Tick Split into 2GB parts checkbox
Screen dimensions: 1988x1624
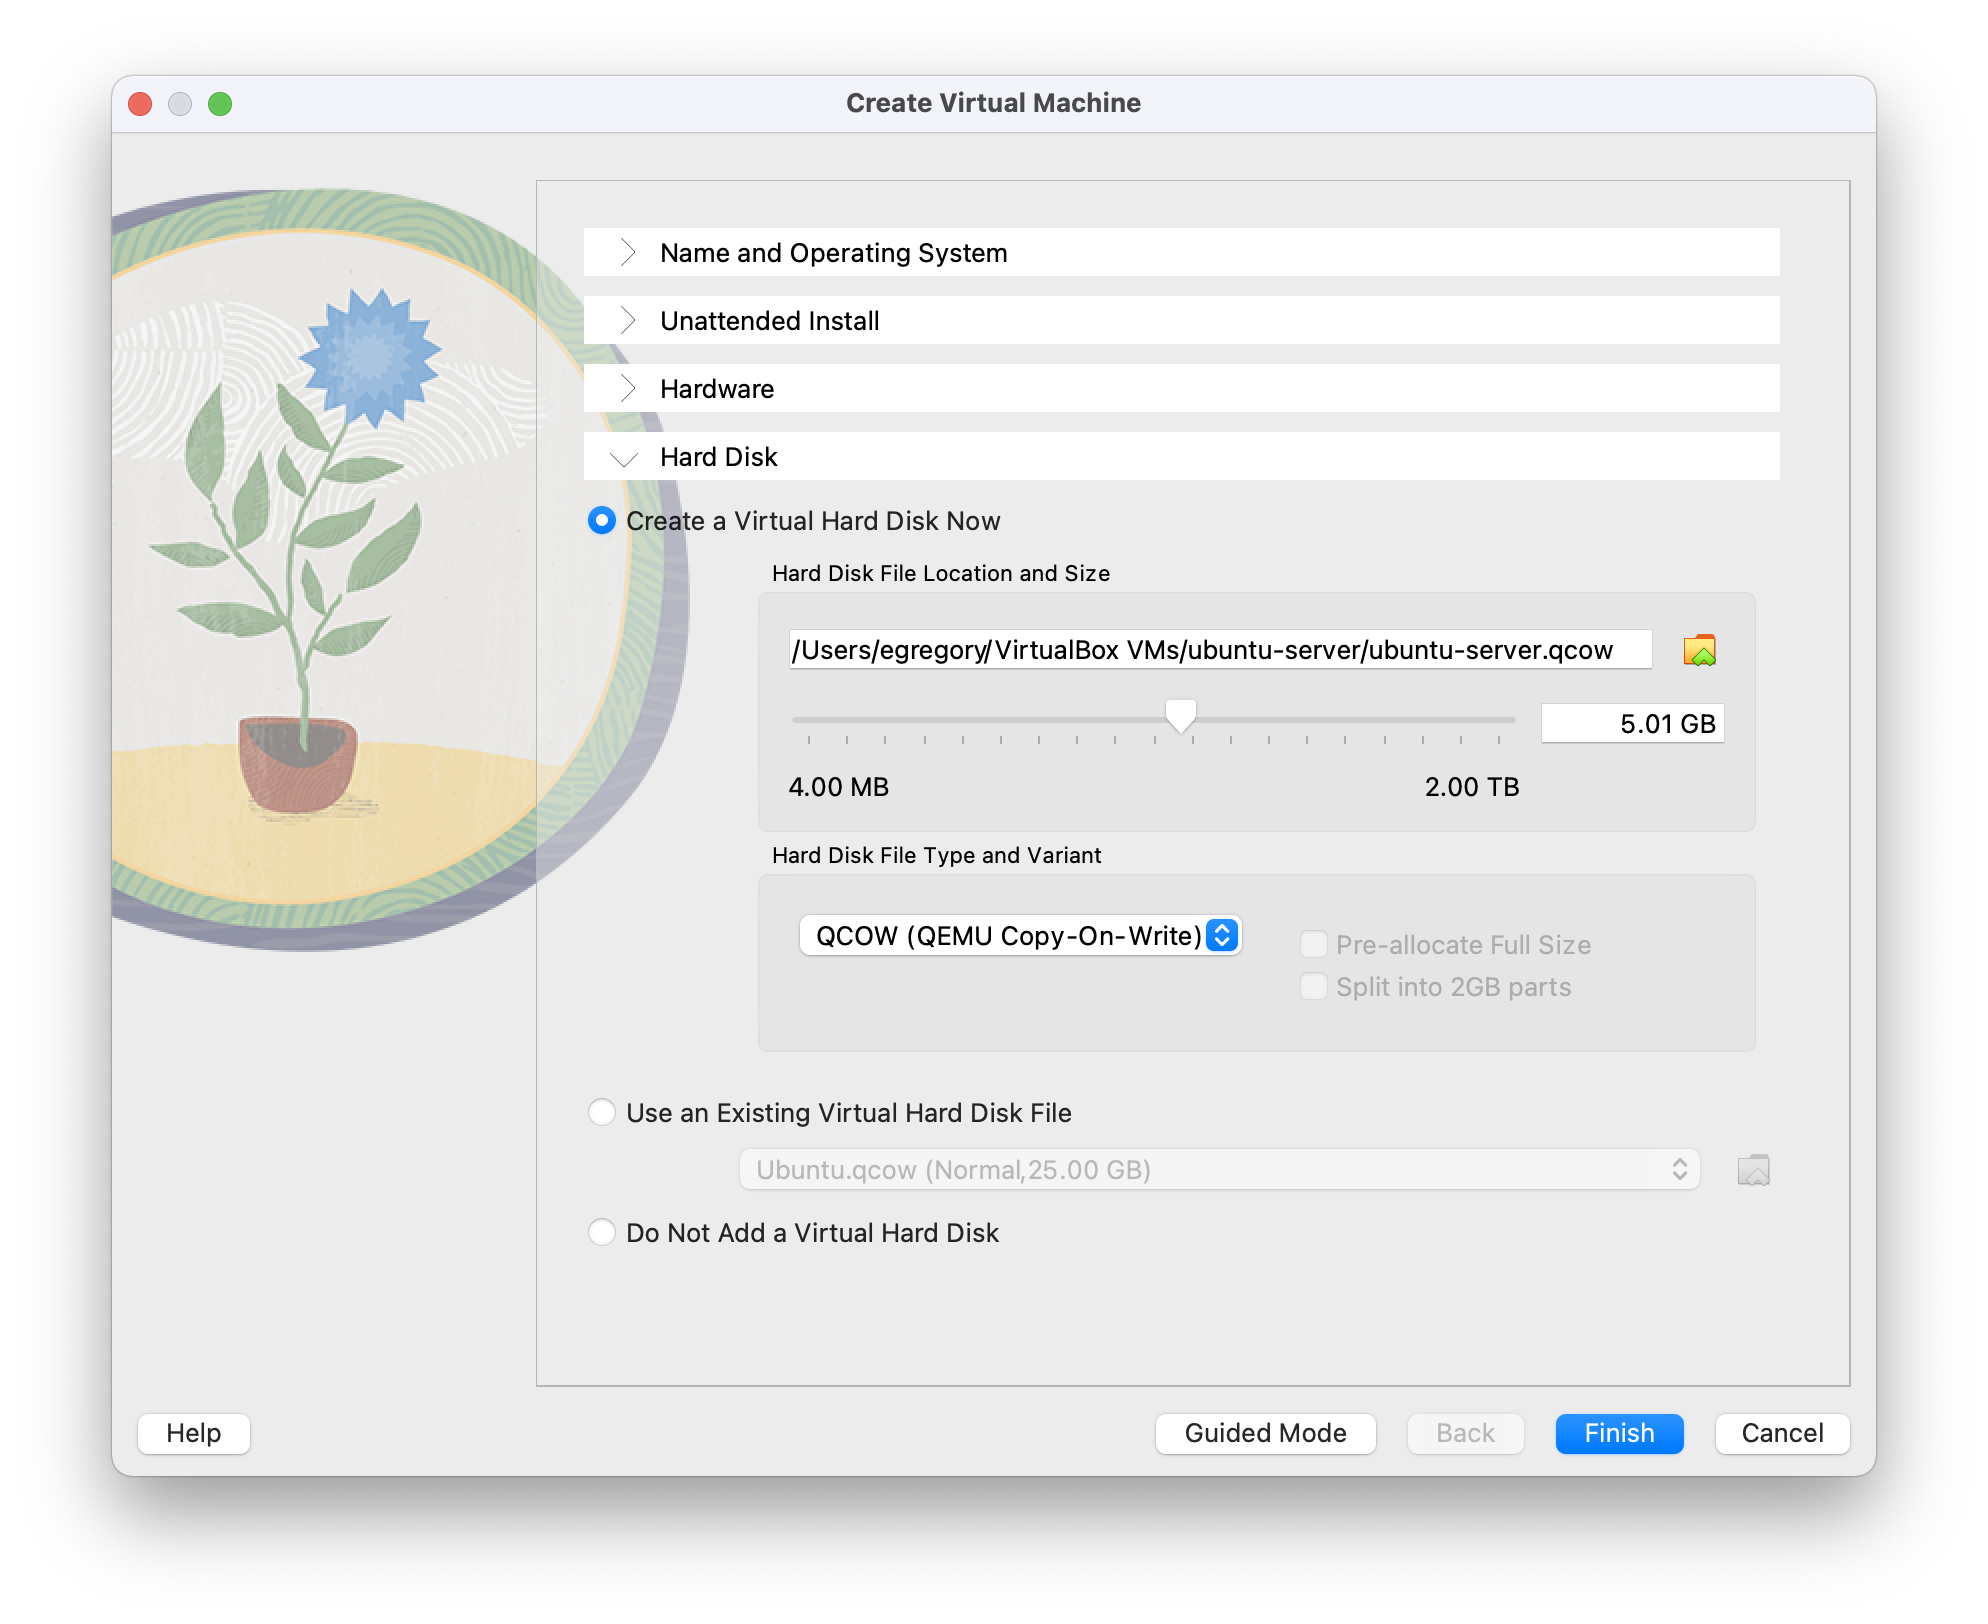[1313, 987]
